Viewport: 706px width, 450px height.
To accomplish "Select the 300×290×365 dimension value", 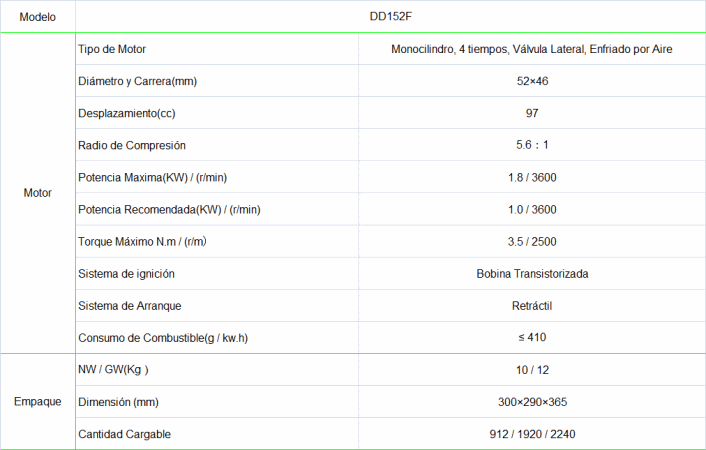I will (531, 402).
